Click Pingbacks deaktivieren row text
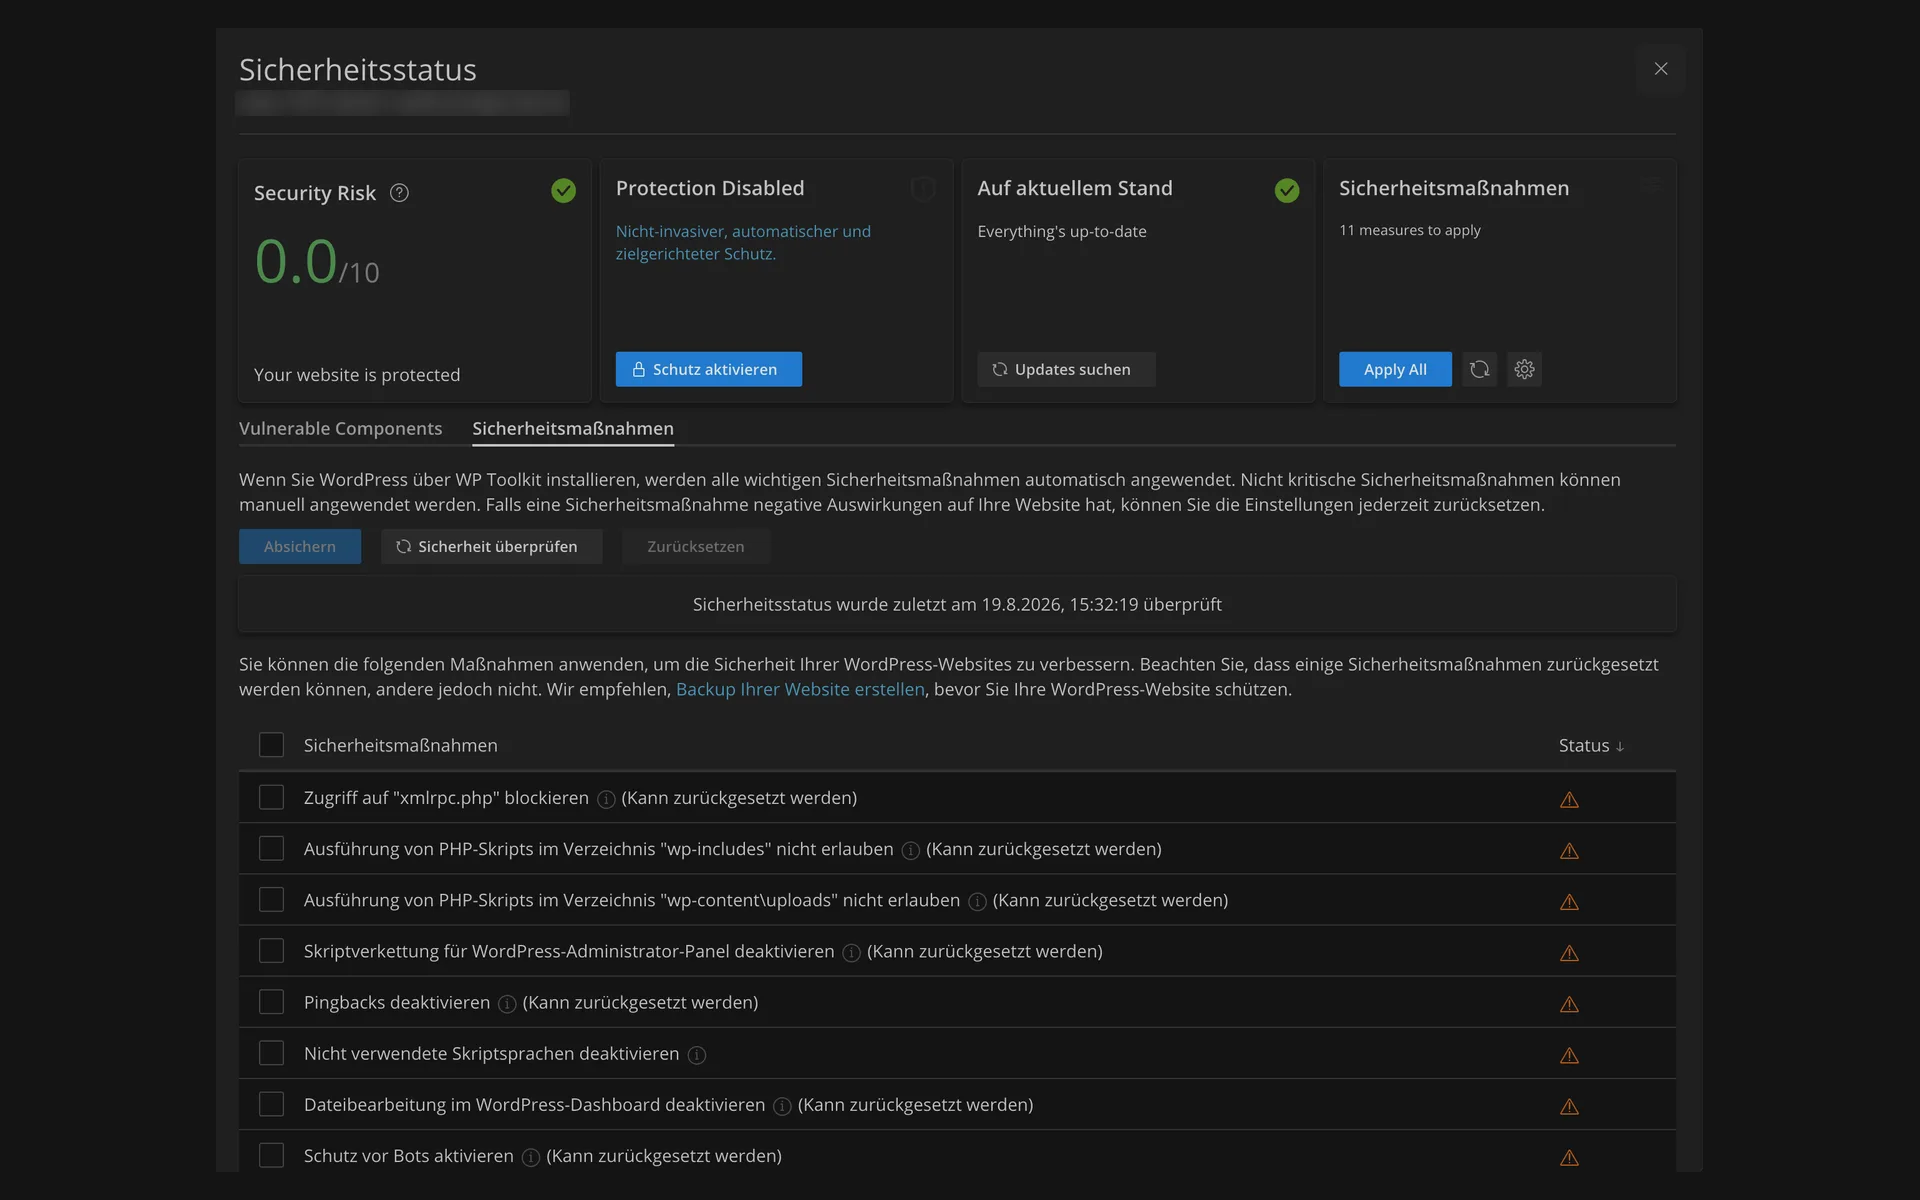1920x1200 pixels. [397, 1002]
